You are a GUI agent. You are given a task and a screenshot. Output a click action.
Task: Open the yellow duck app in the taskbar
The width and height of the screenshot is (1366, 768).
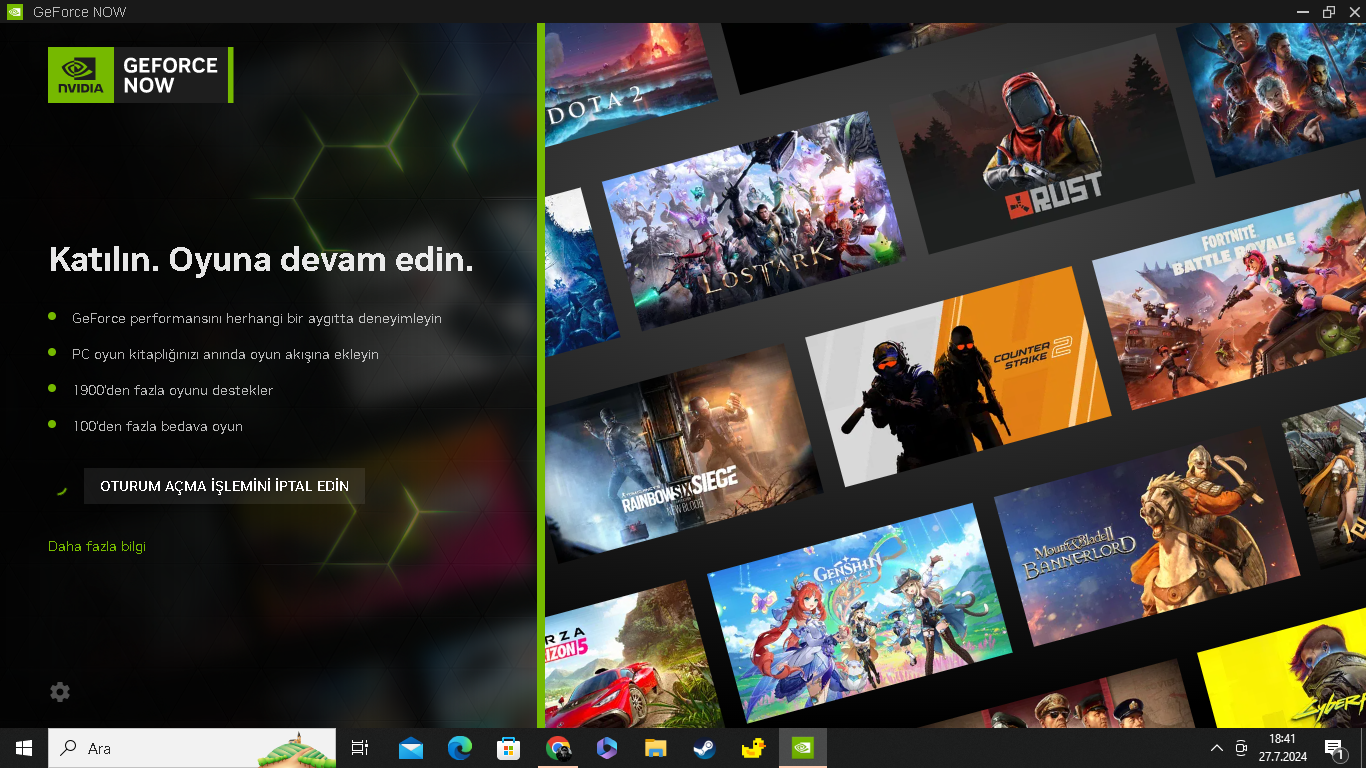[x=754, y=748]
